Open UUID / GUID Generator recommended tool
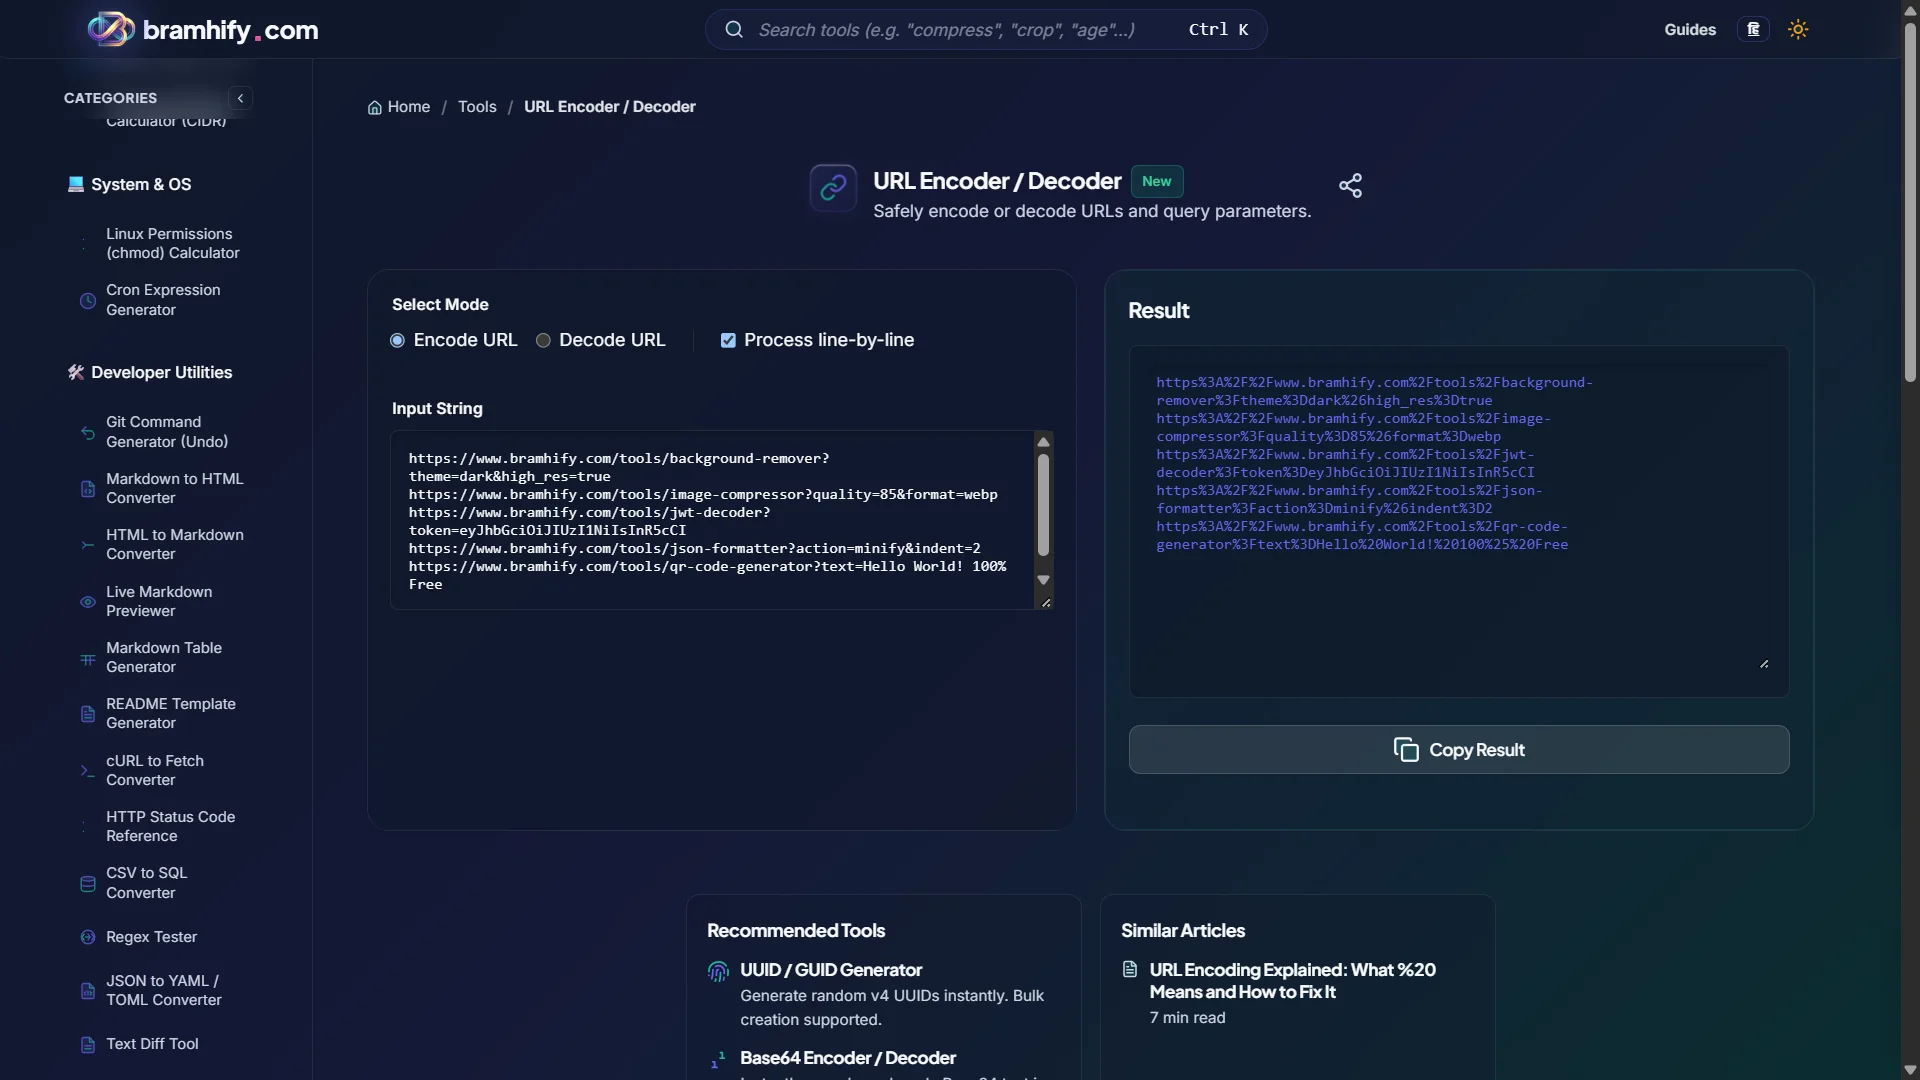 tap(831, 971)
